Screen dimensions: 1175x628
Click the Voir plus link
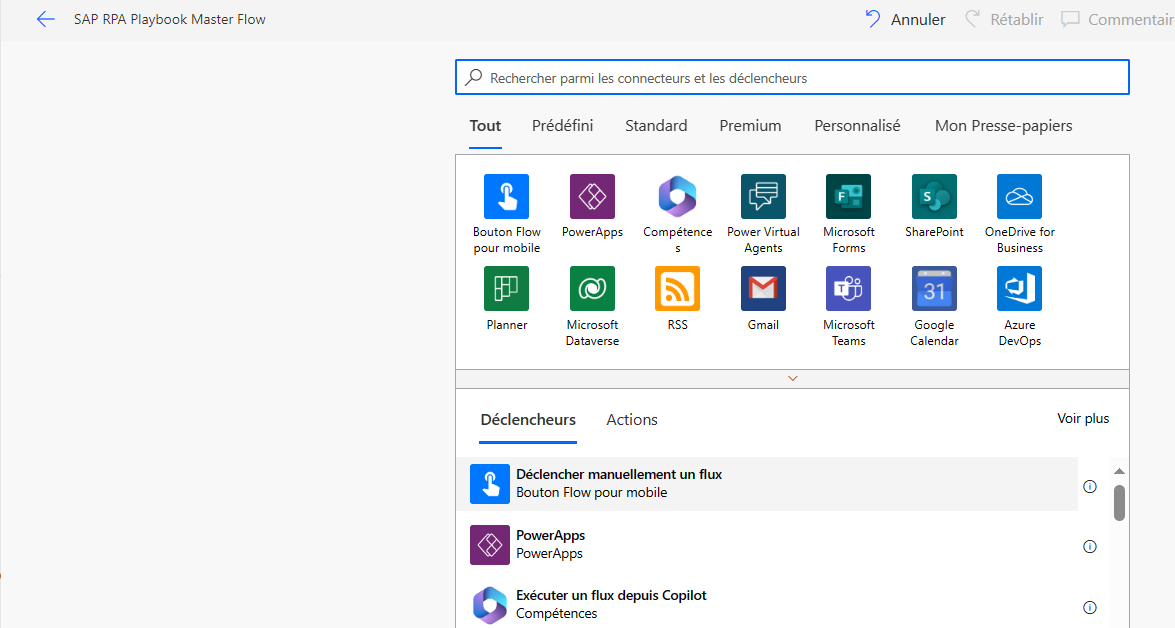point(1083,419)
